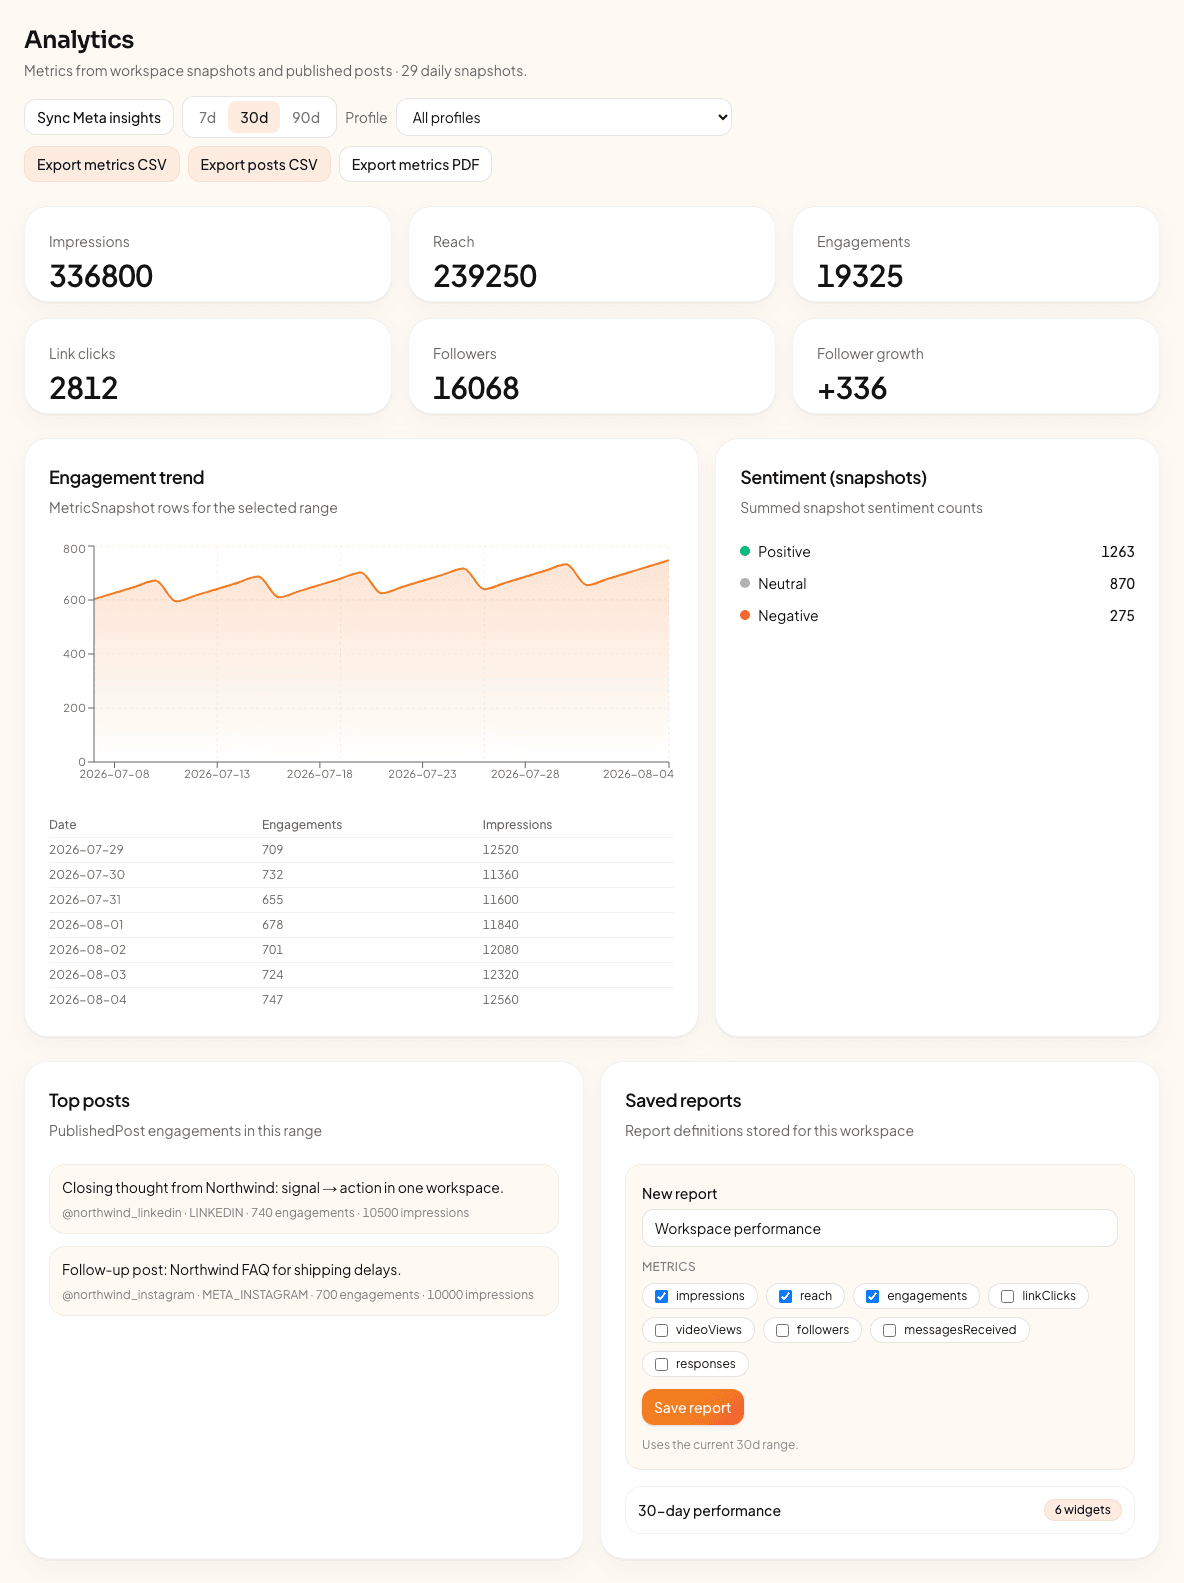Click table row date 2026-08-04
The image size is (1184, 1583).
tap(87, 1000)
